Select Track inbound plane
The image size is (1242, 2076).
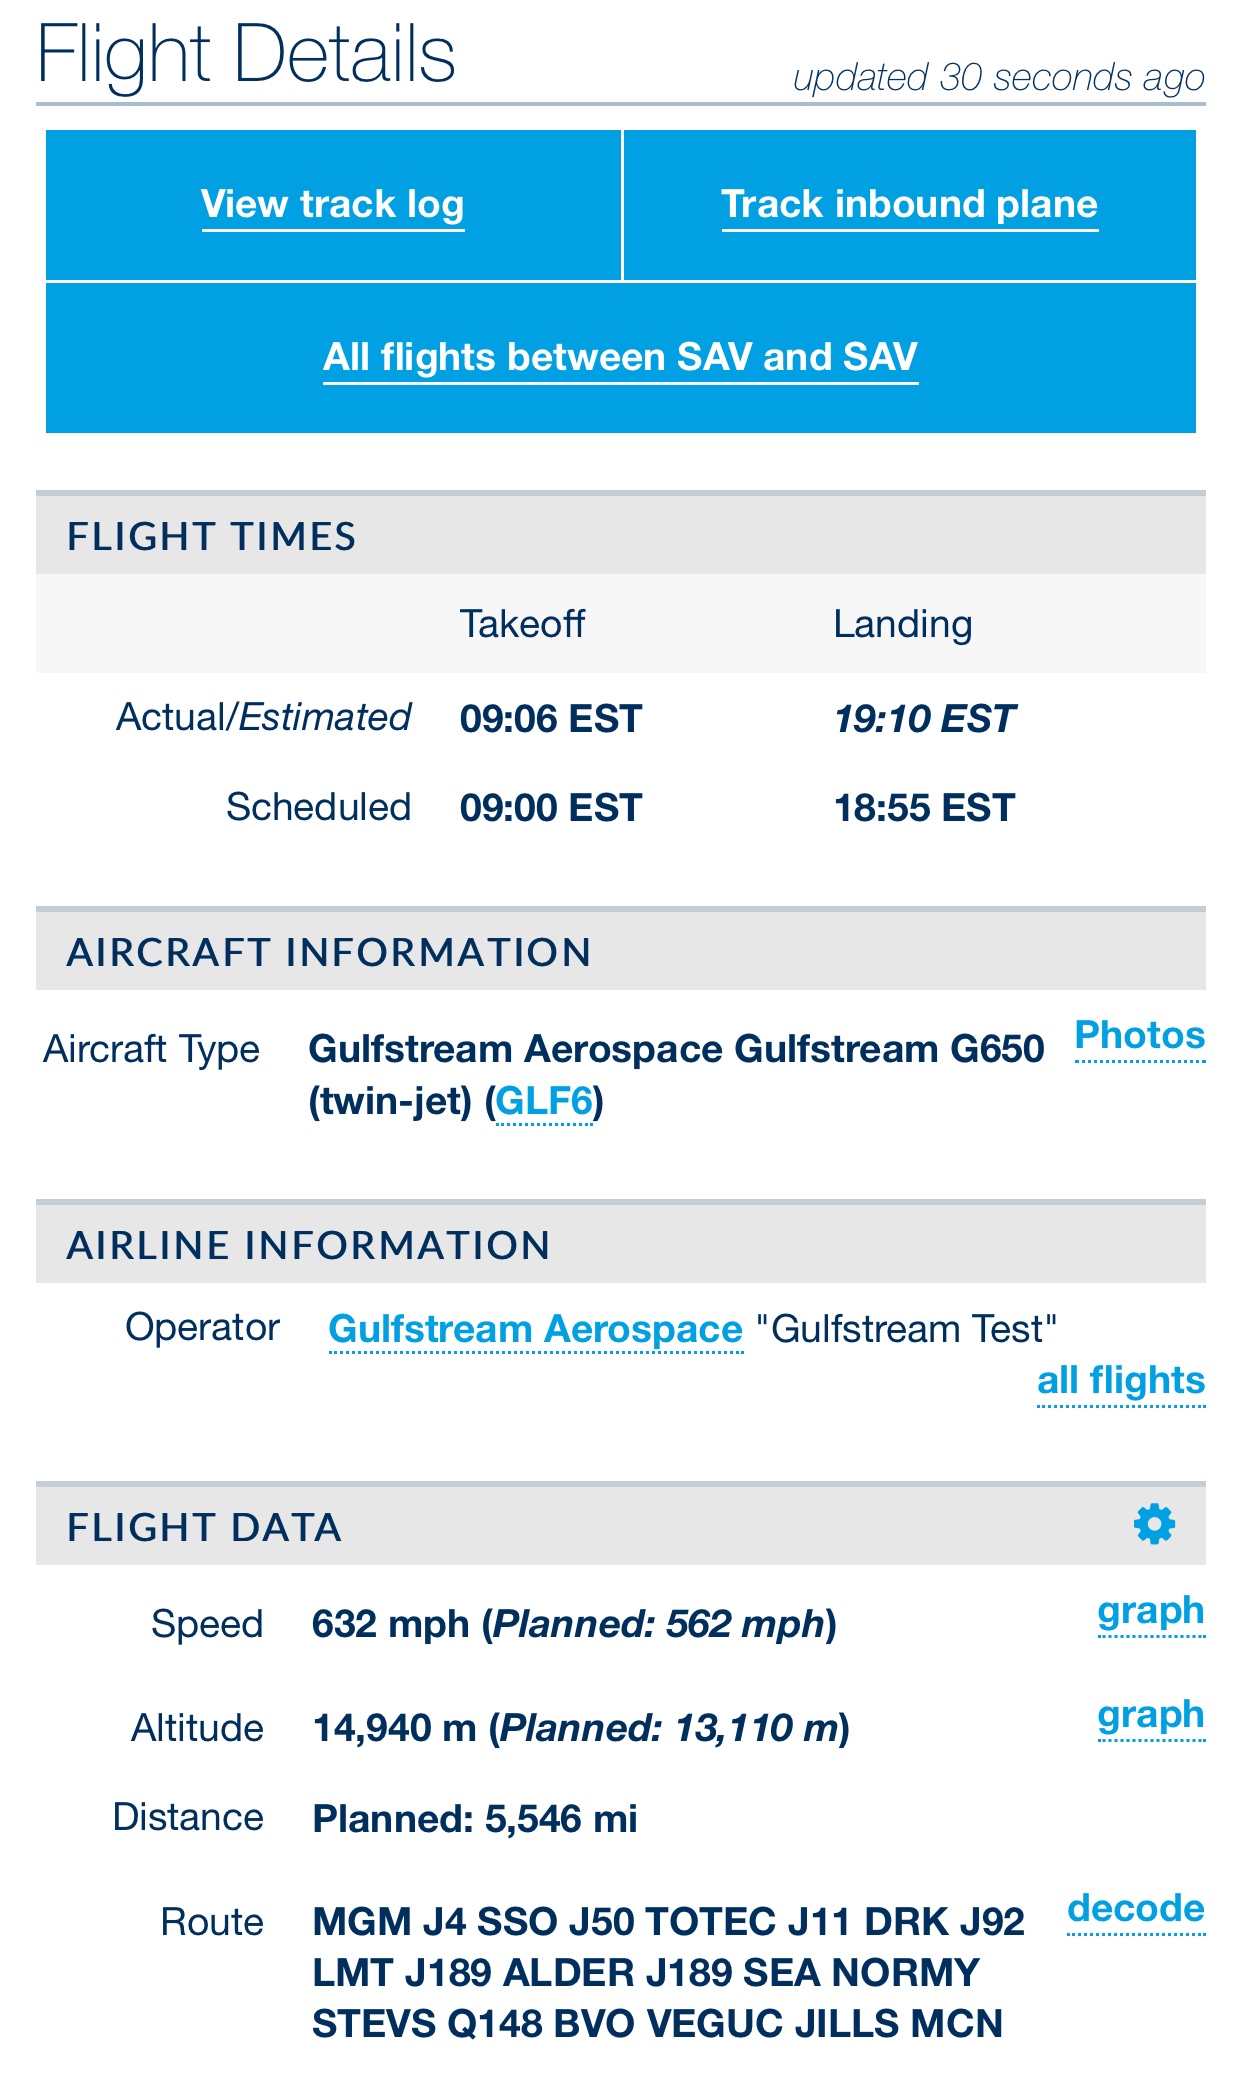910,205
